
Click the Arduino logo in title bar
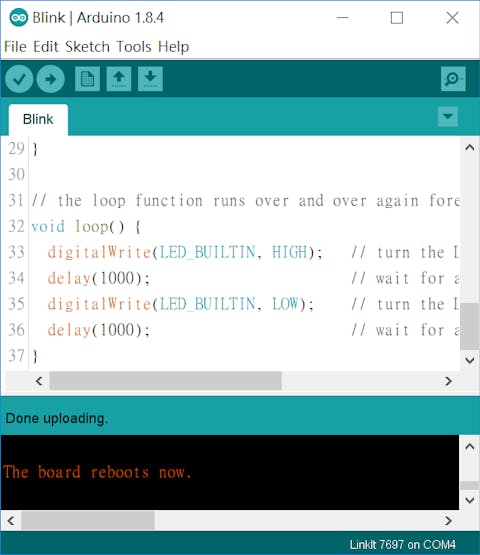(x=18, y=17)
